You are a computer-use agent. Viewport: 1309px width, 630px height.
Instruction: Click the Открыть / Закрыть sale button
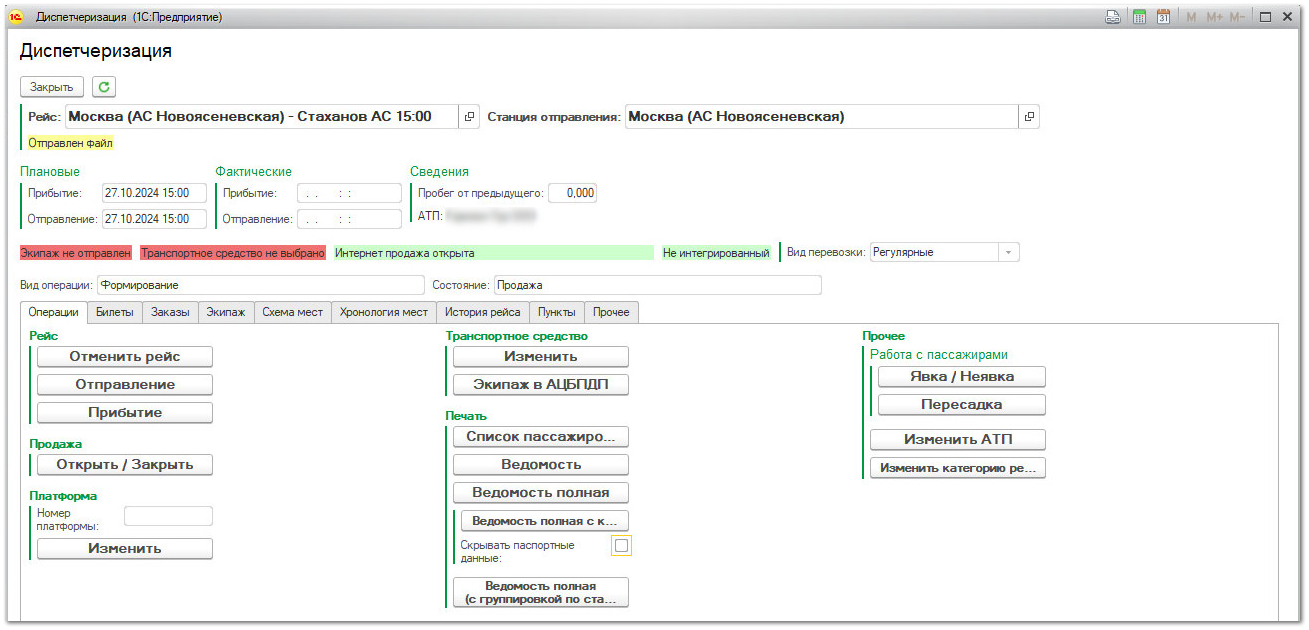point(124,464)
